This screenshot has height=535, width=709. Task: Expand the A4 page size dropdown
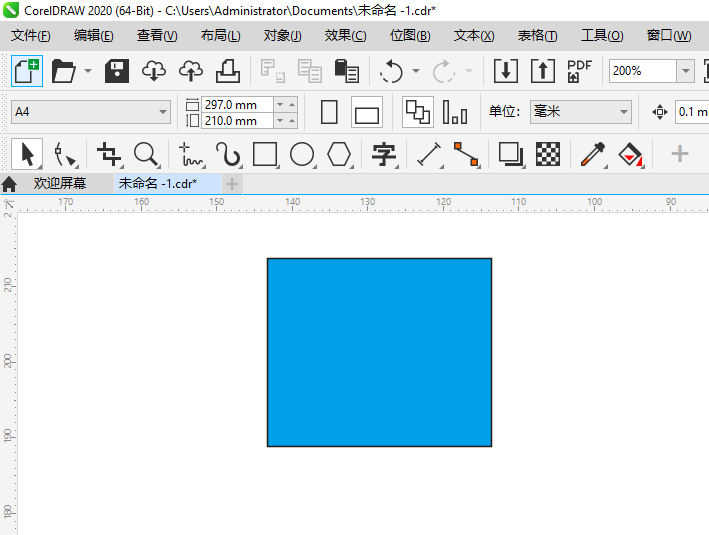[x=163, y=112]
